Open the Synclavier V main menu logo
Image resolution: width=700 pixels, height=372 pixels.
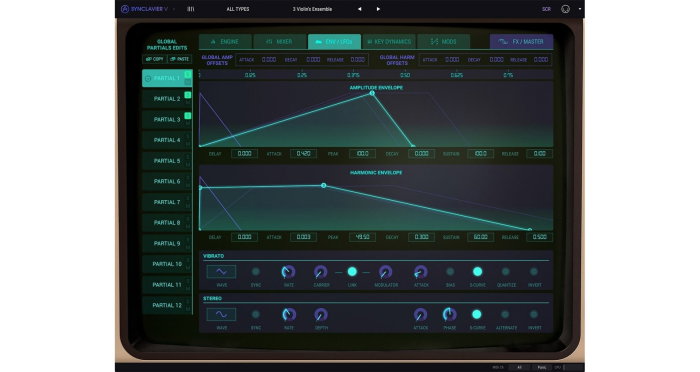(x=145, y=9)
